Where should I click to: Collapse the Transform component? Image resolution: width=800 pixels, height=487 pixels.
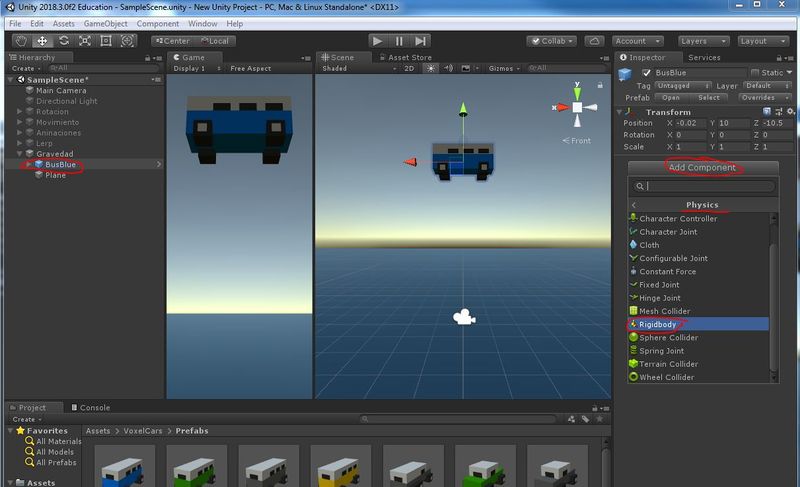[x=619, y=112]
